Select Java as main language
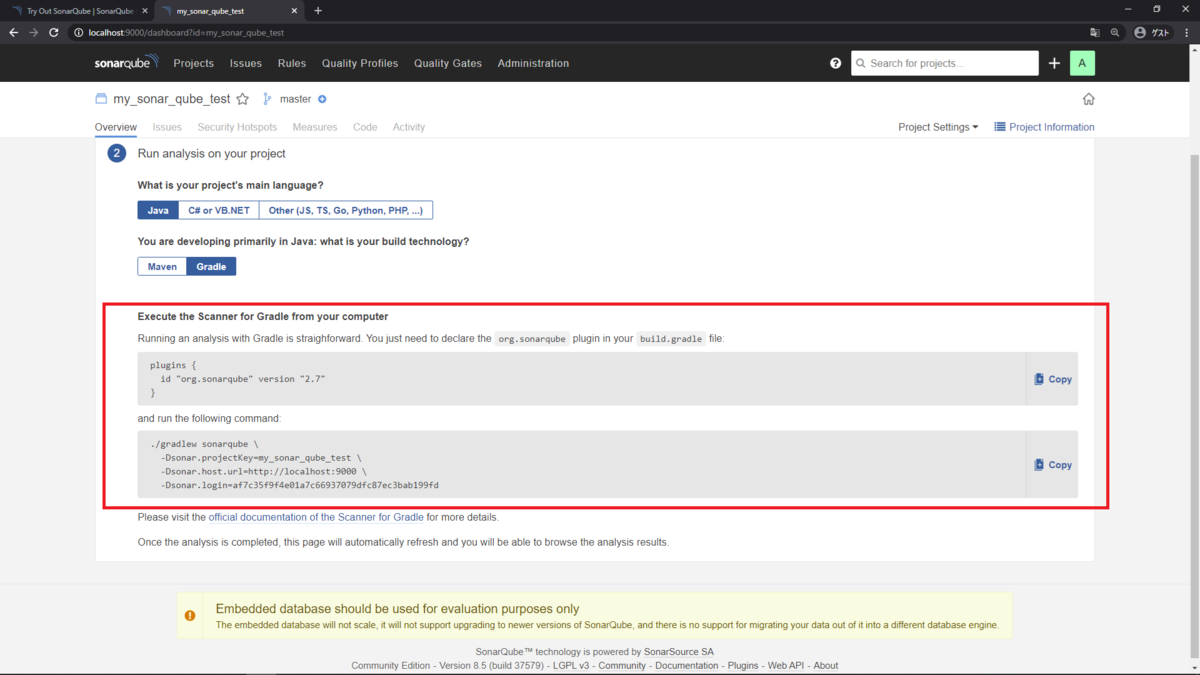This screenshot has width=1200, height=675. click(158, 210)
